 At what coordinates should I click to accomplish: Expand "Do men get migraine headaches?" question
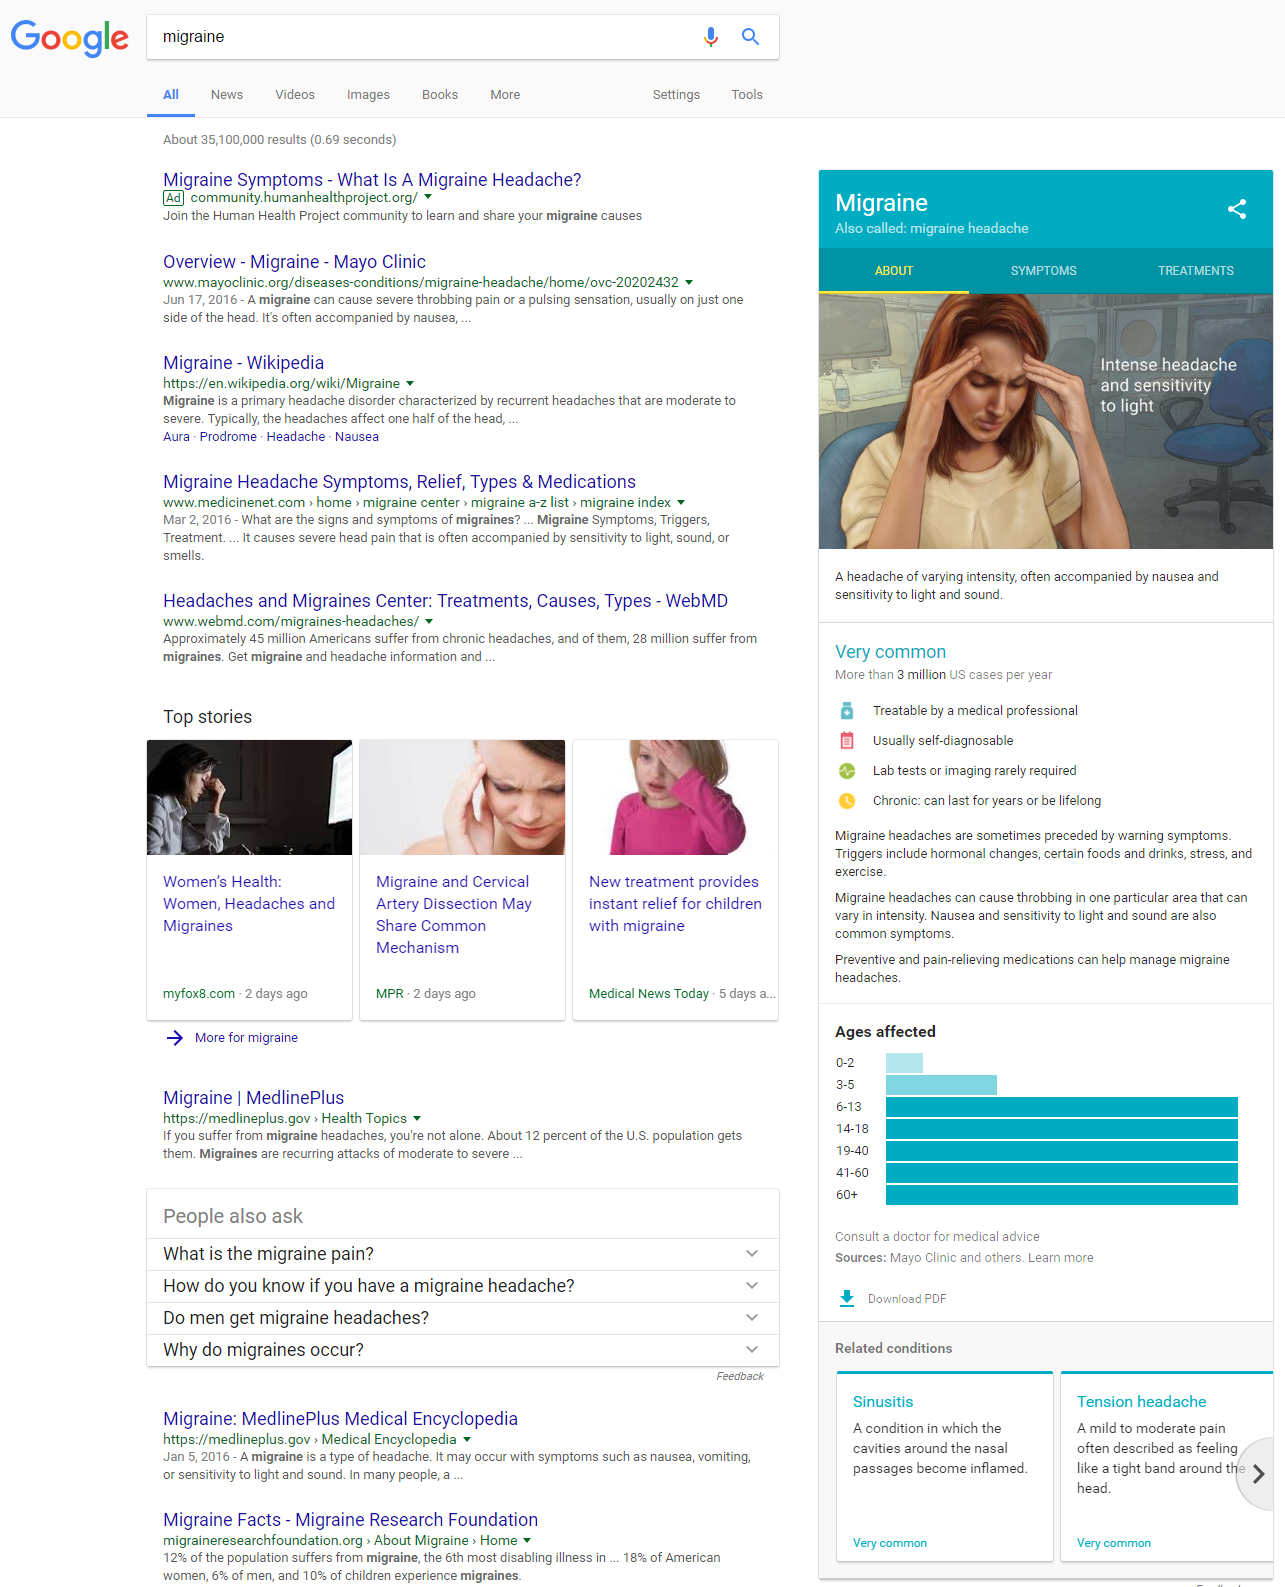(463, 1318)
